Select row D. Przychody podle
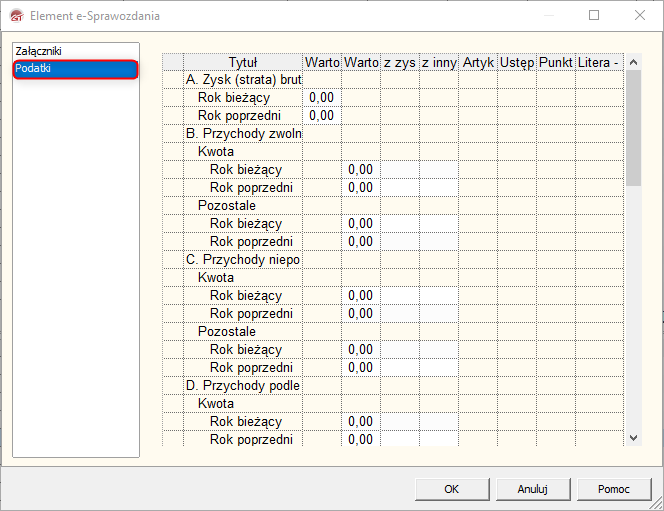This screenshot has width=664, height=511. tap(243, 386)
